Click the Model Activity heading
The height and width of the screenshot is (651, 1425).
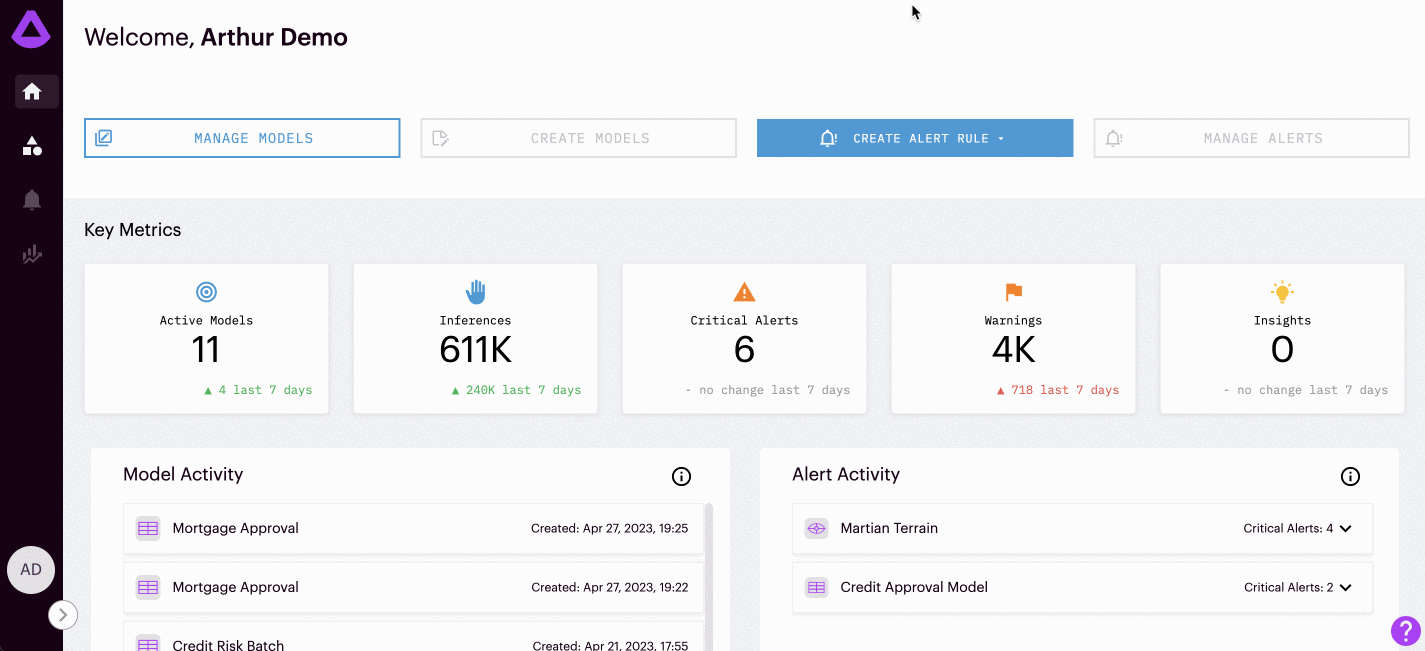183,474
